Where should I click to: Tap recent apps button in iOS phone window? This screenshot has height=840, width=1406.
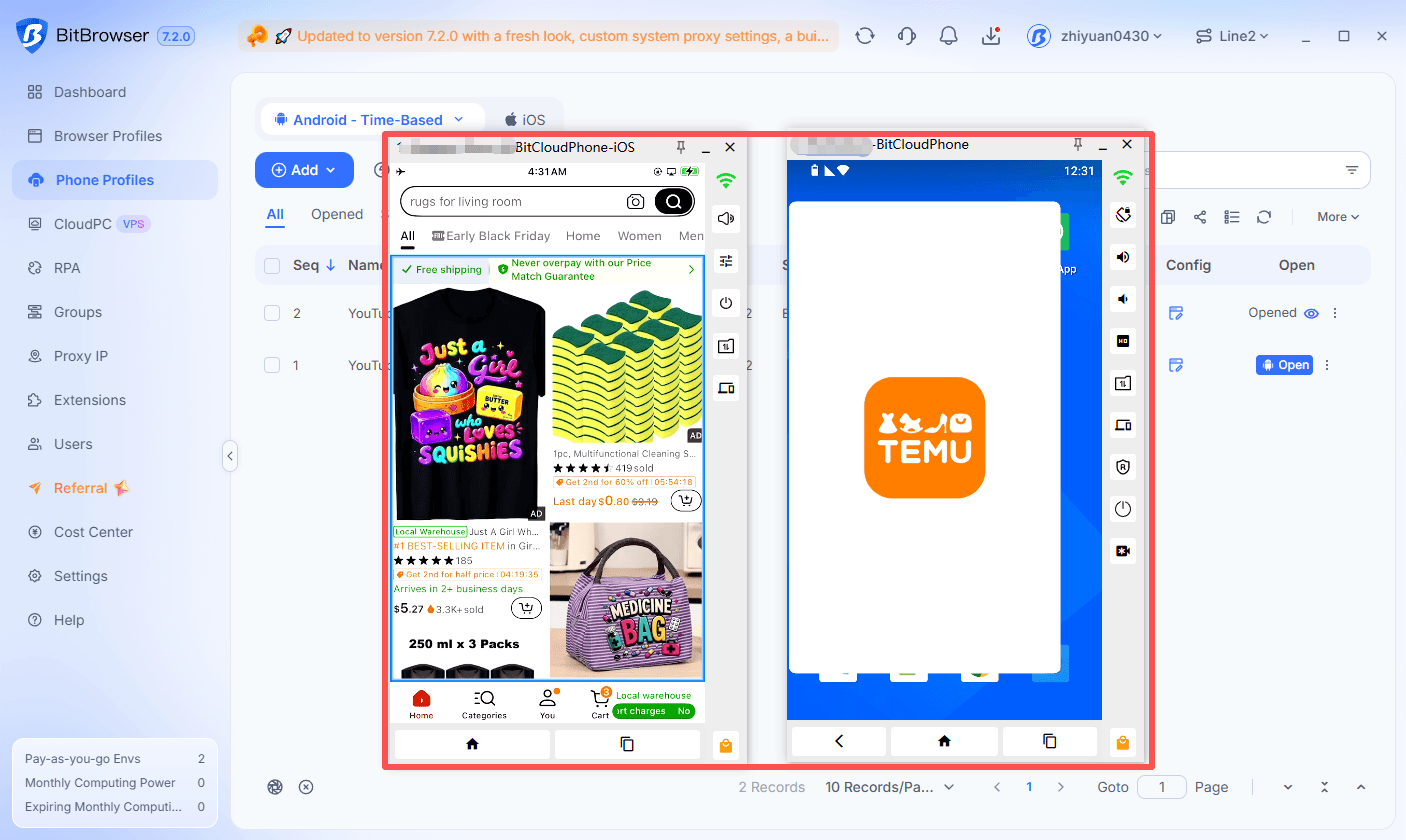click(x=627, y=744)
